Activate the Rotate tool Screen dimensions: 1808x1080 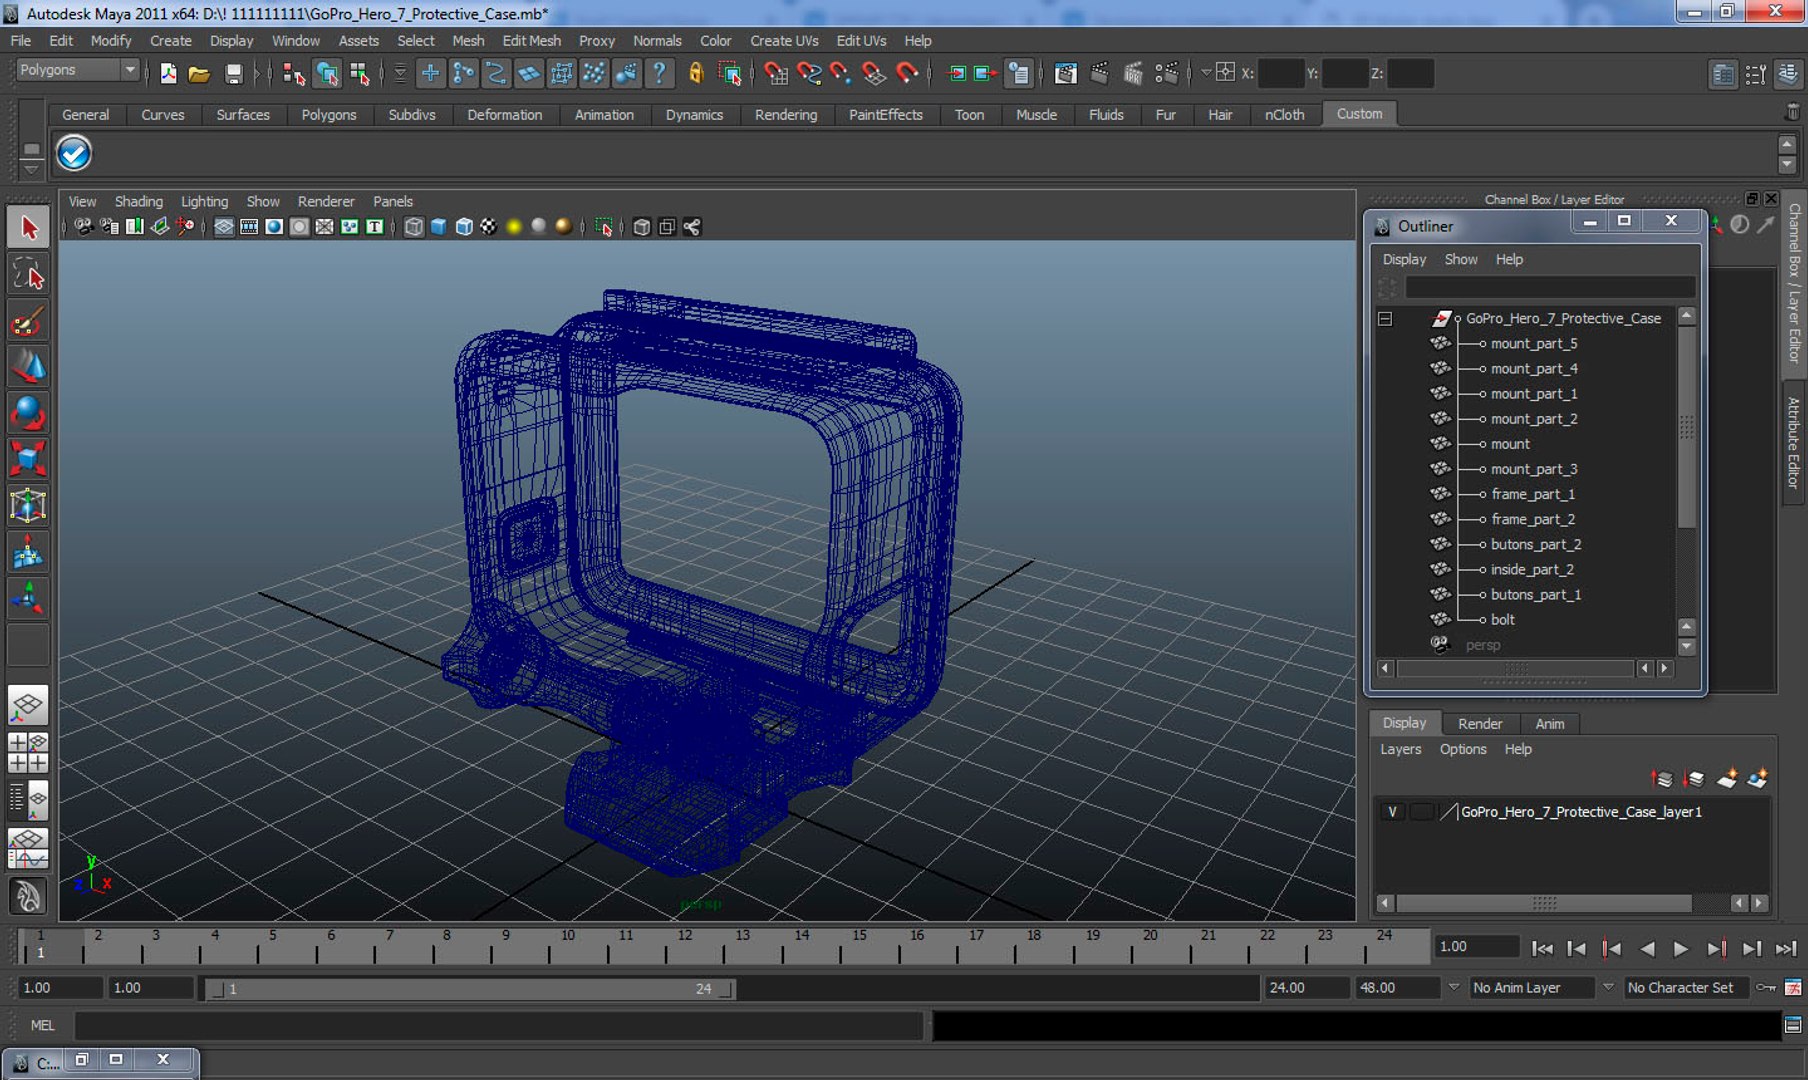tap(28, 413)
